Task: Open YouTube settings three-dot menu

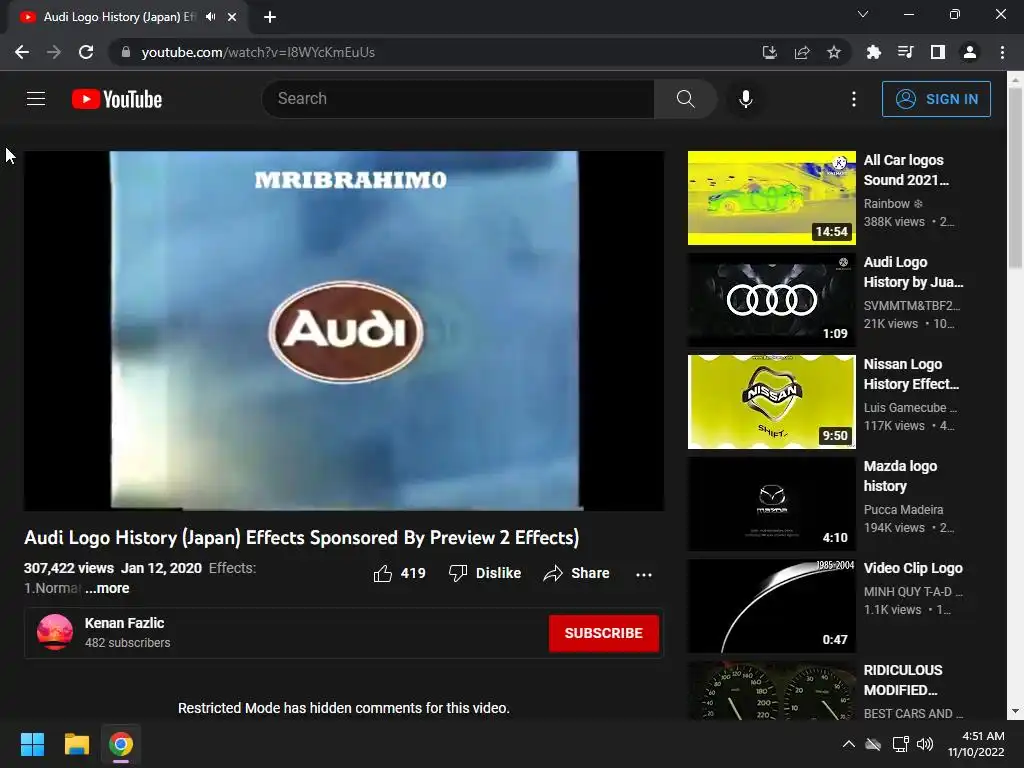Action: point(854,99)
